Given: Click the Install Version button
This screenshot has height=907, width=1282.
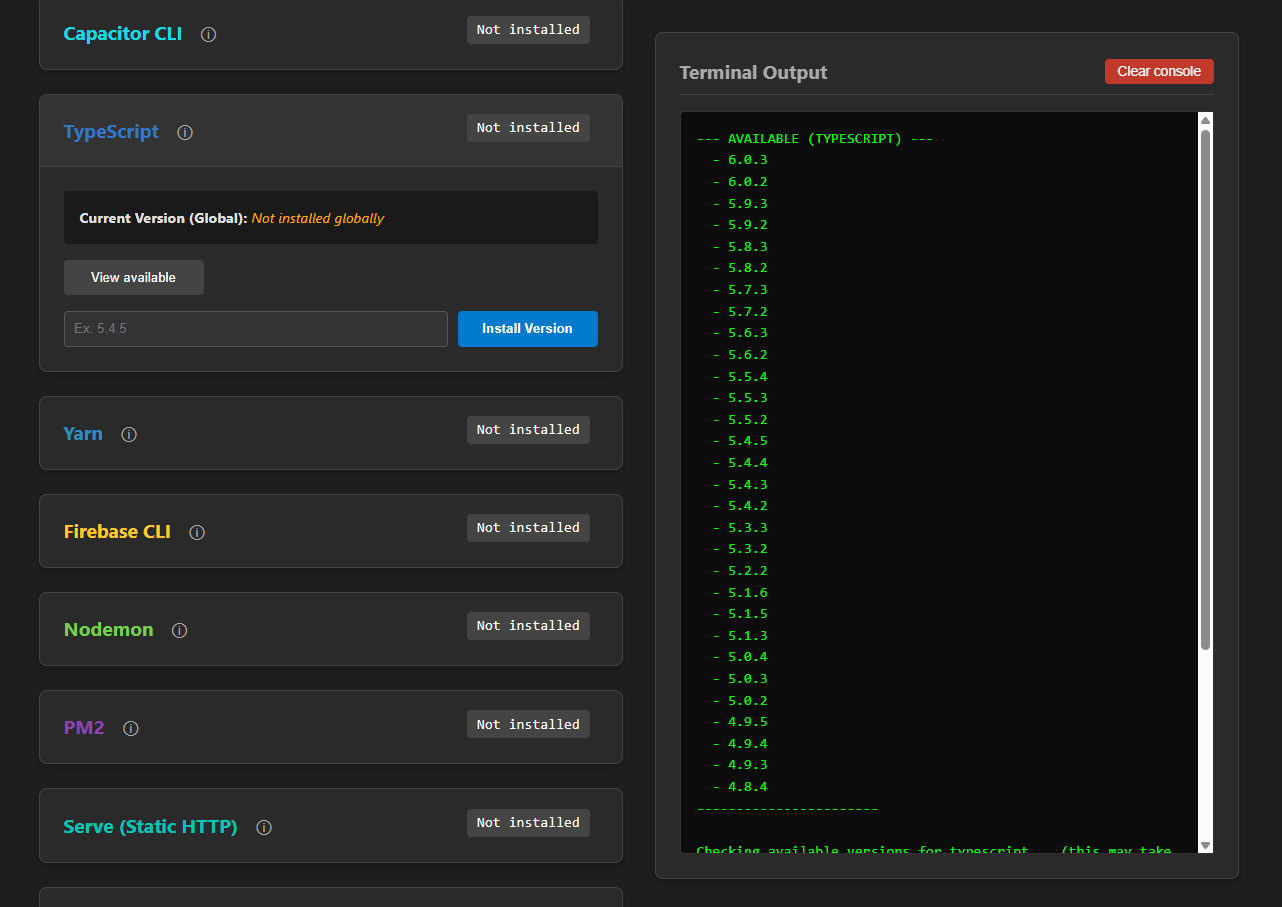Looking at the screenshot, I should 528,329.
